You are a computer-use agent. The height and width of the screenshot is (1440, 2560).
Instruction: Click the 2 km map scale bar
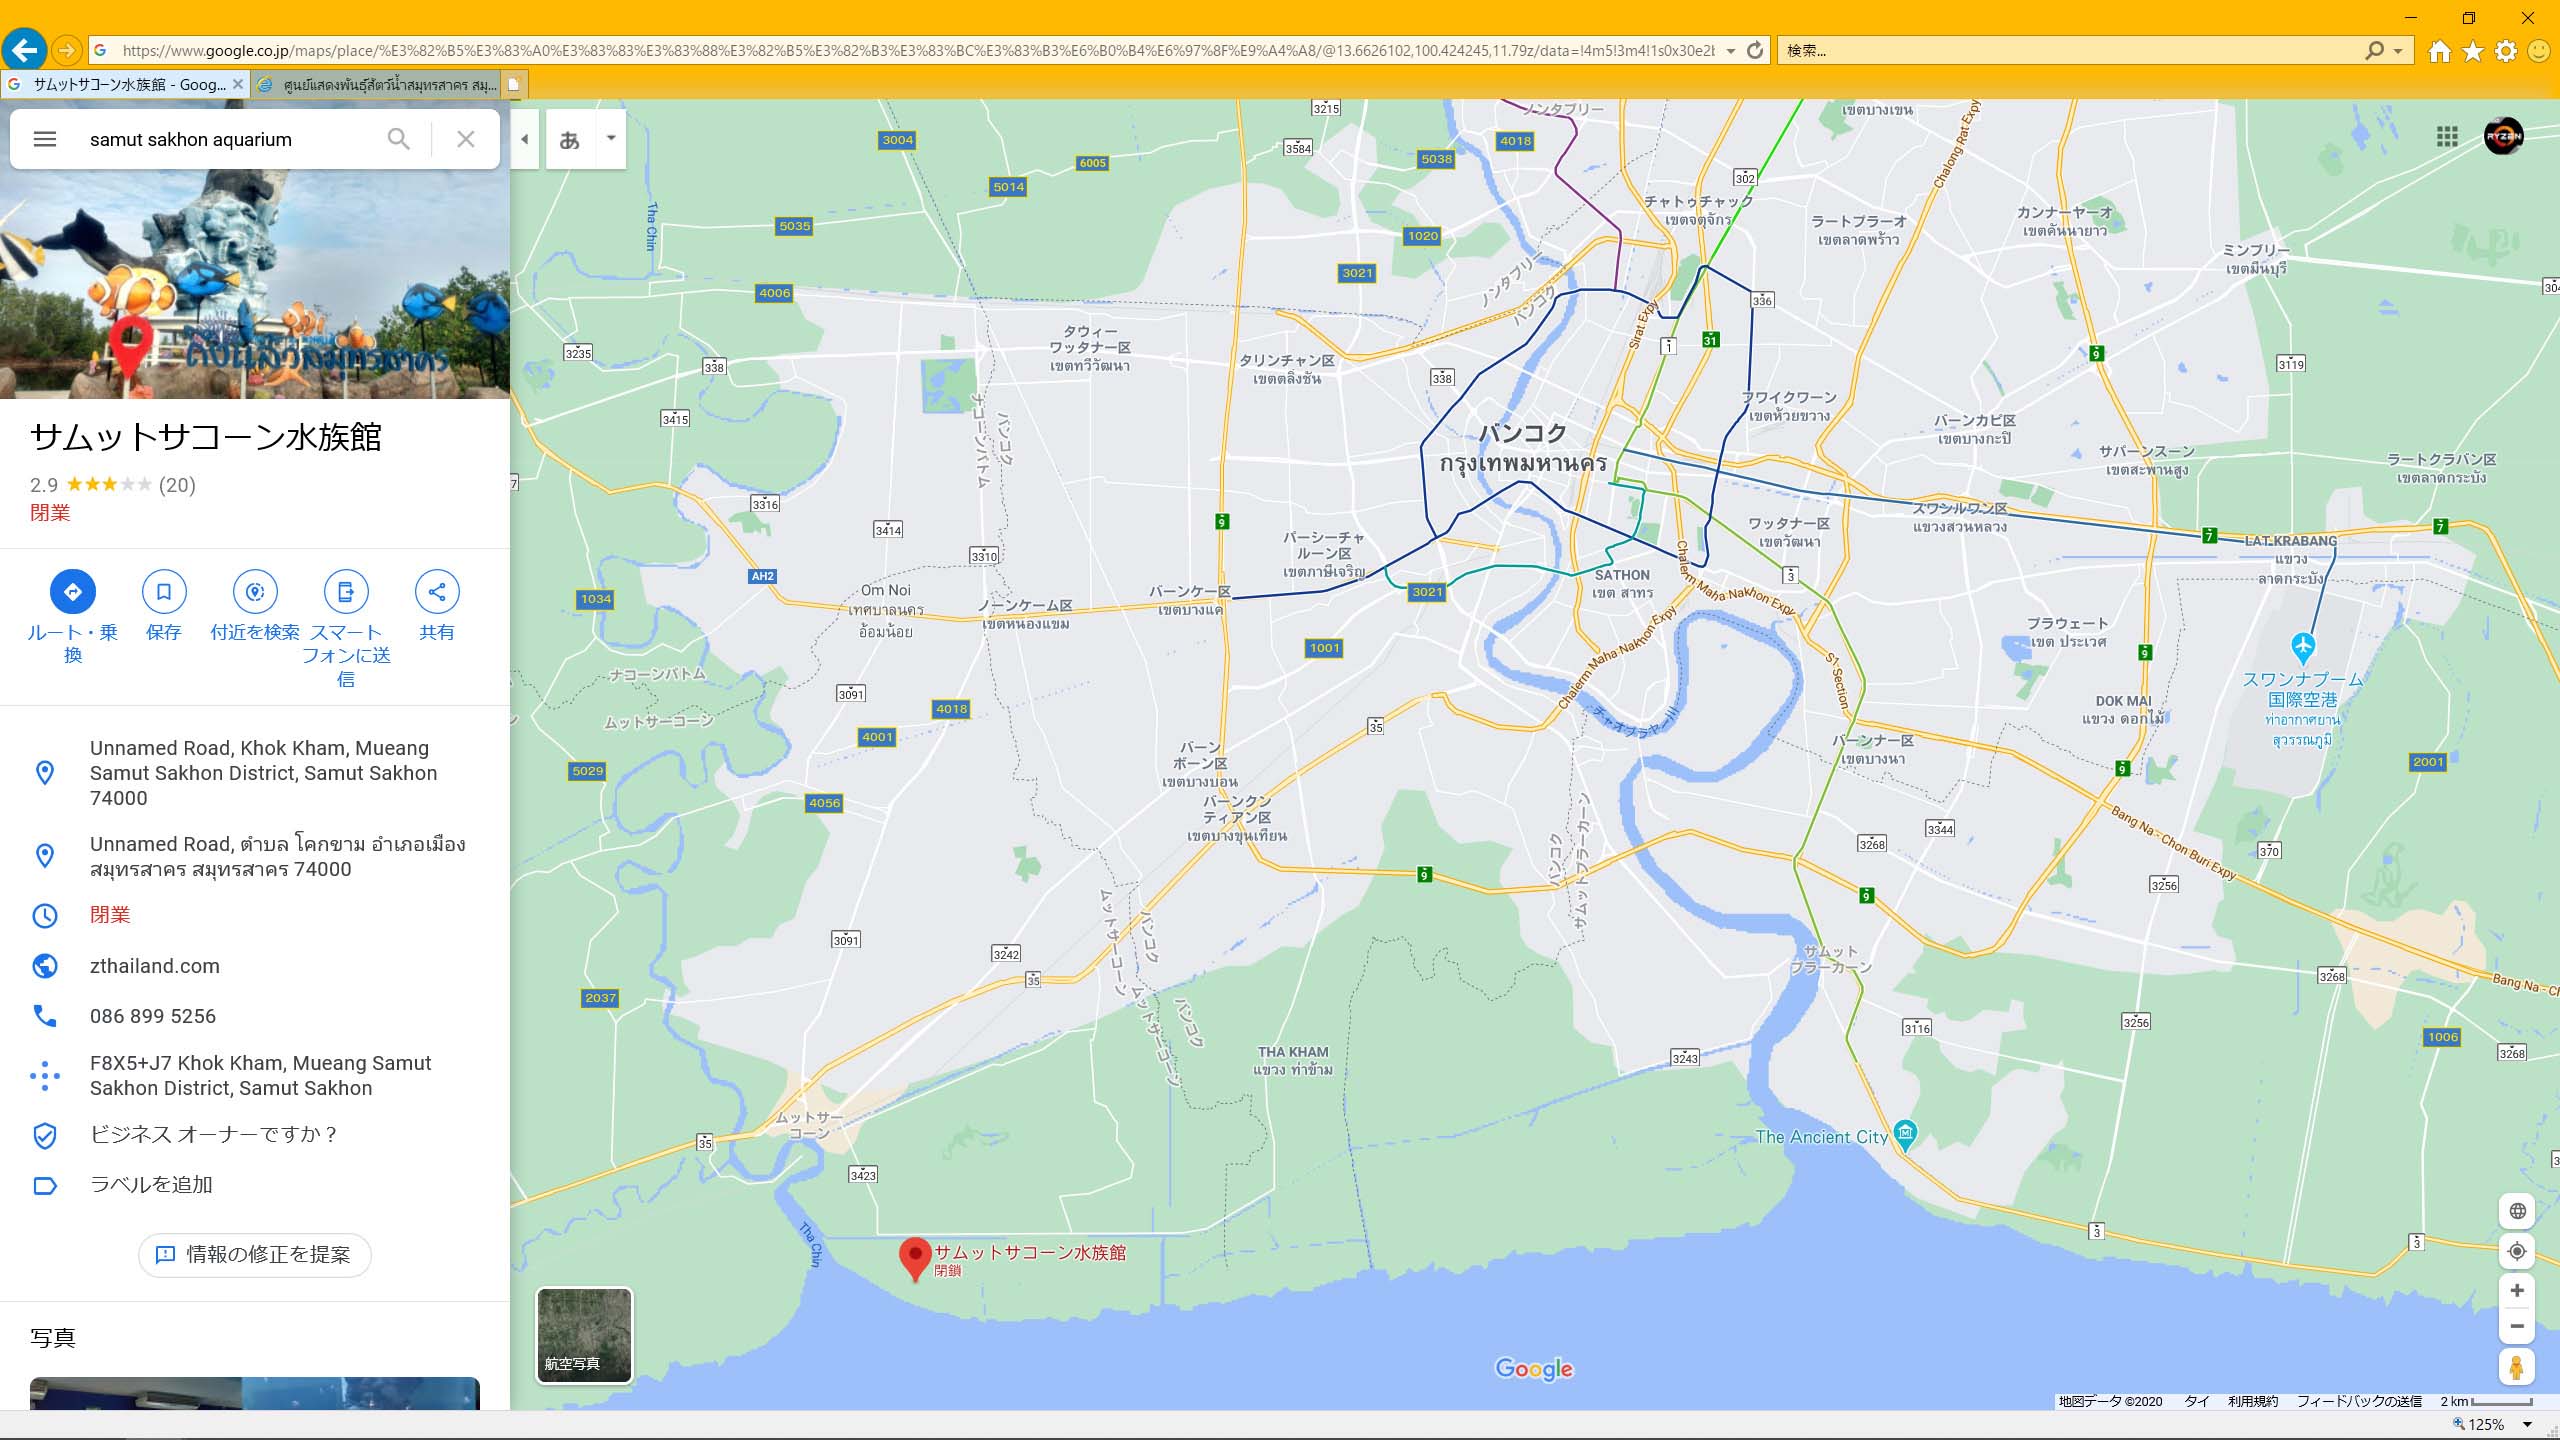point(2486,1401)
